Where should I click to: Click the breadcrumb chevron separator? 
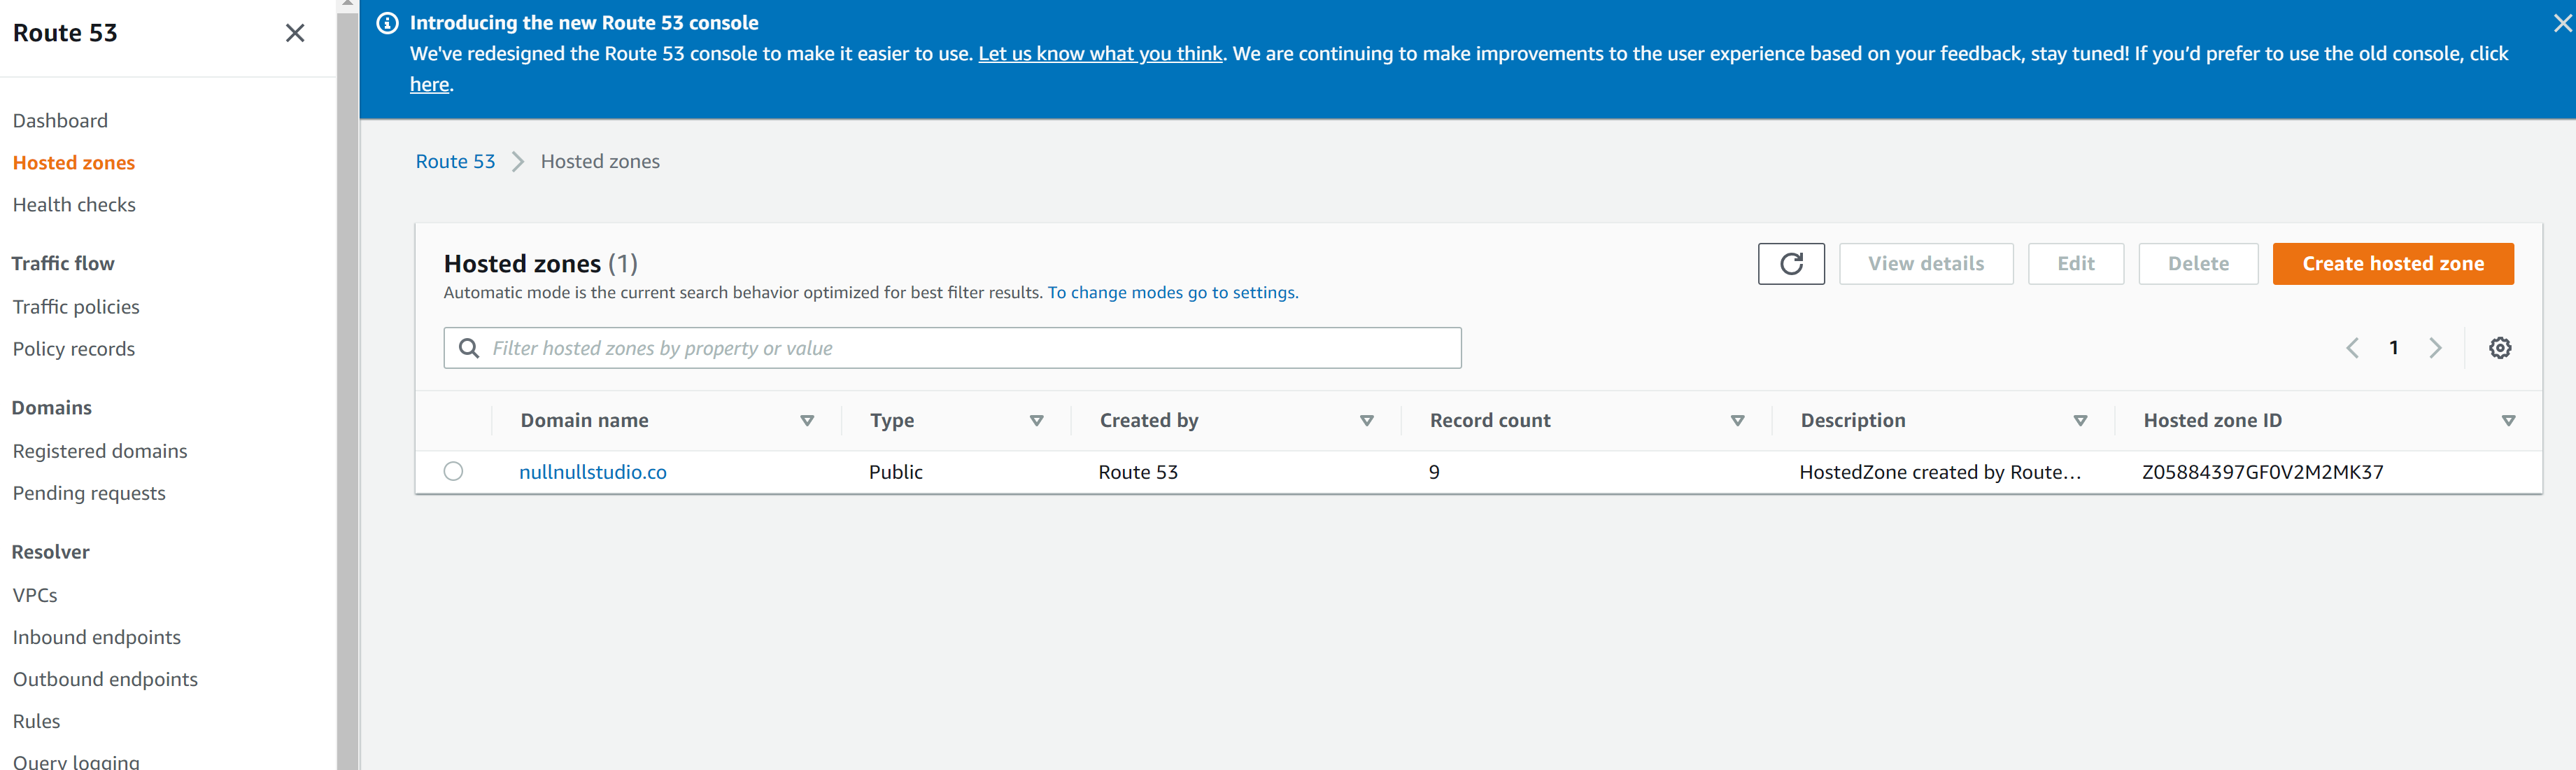[x=518, y=162]
